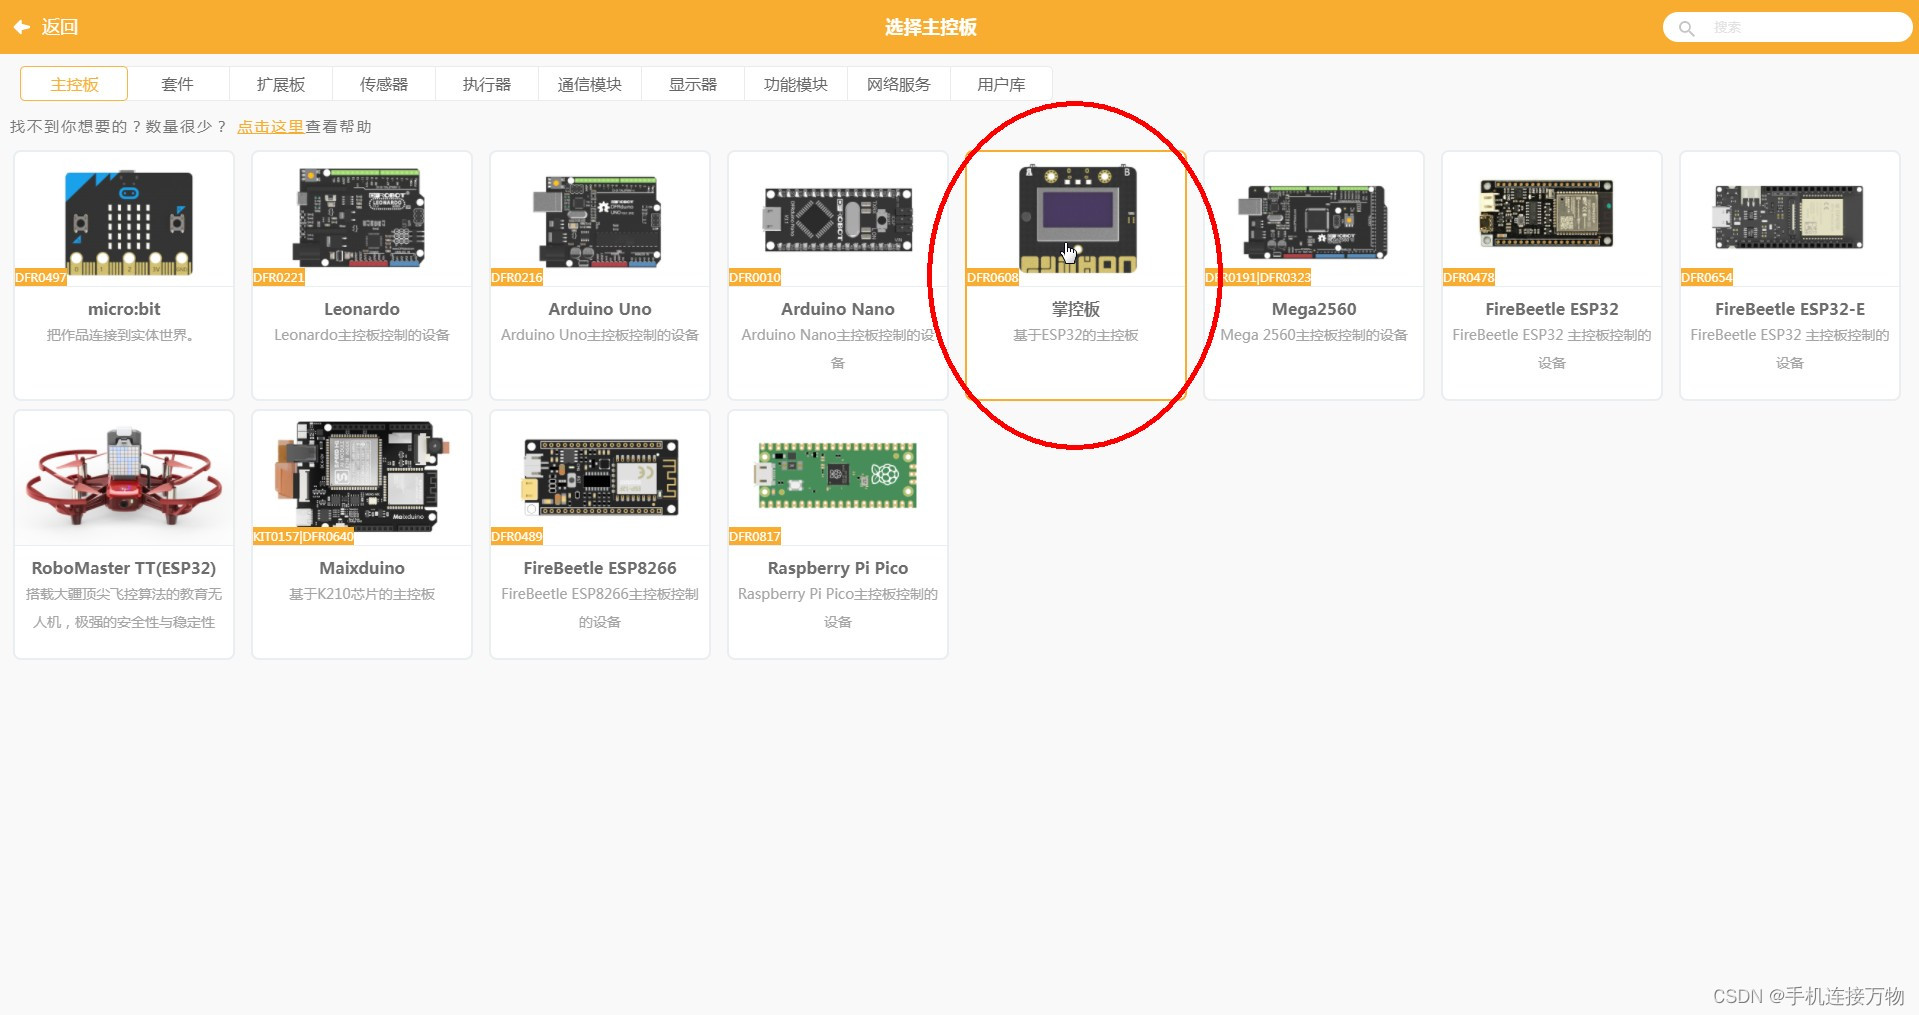The width and height of the screenshot is (1919, 1015).
Task: Click the Arduino Uno card title
Action: (x=600, y=309)
